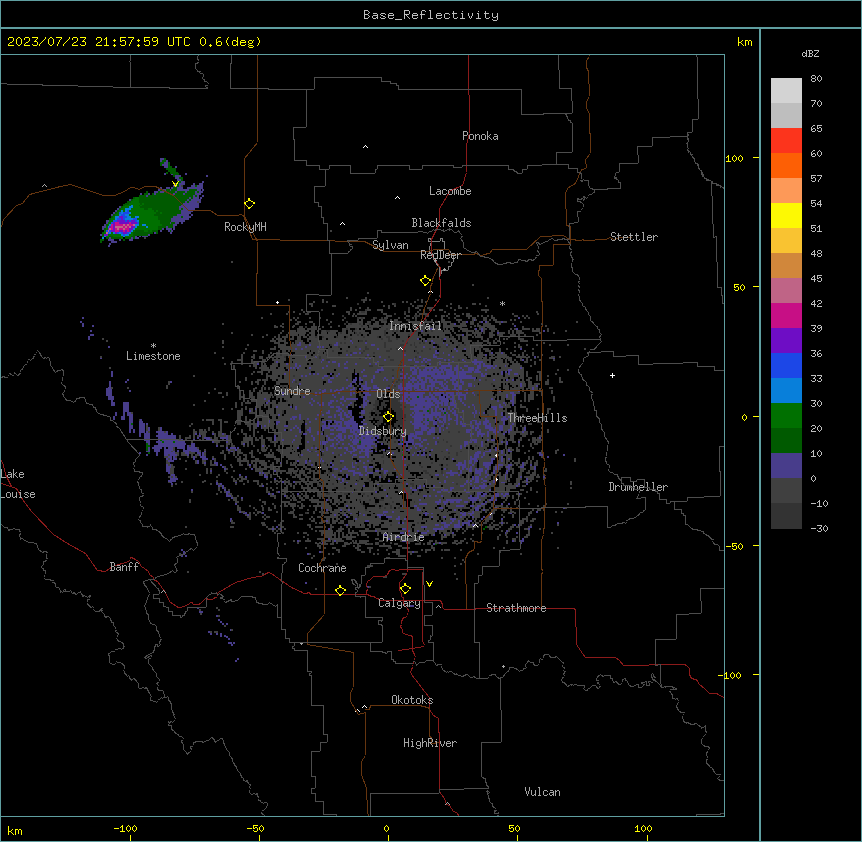Click the yellow V marker east of Calgary
The height and width of the screenshot is (842, 862).
(429, 584)
